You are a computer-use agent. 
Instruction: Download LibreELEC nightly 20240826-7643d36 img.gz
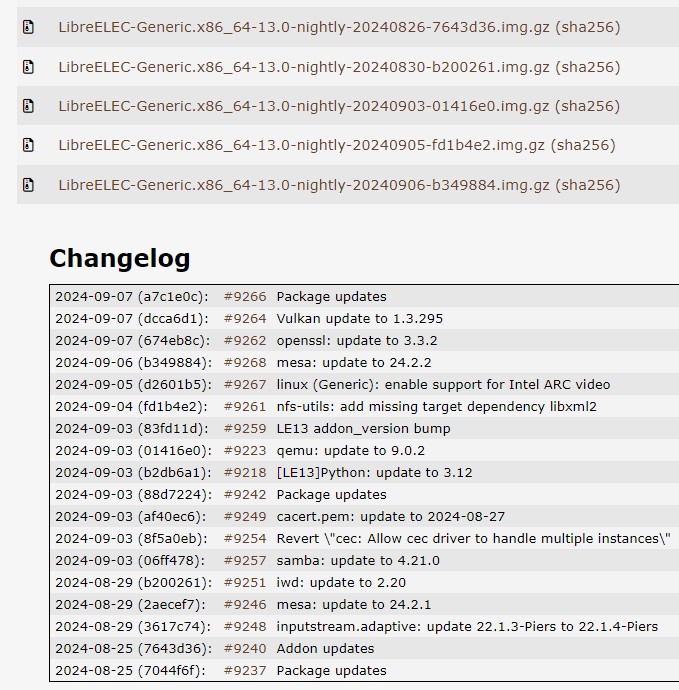click(x=303, y=27)
